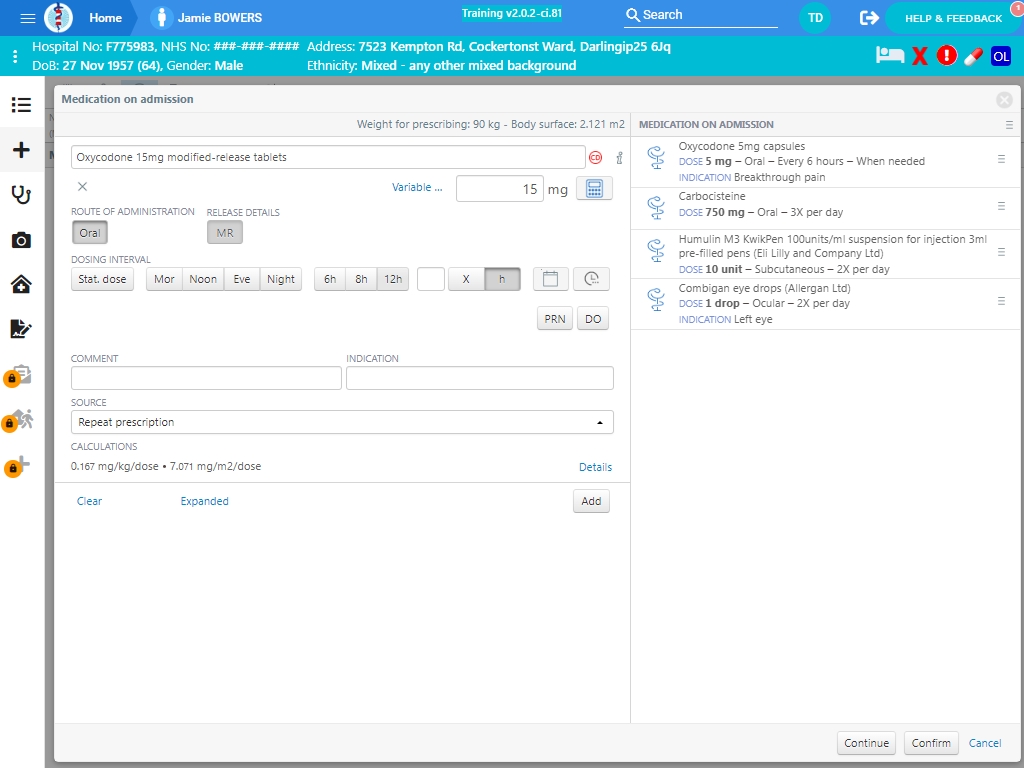Click the search magnifier icon
This screenshot has width=1024, height=768.
pos(632,15)
